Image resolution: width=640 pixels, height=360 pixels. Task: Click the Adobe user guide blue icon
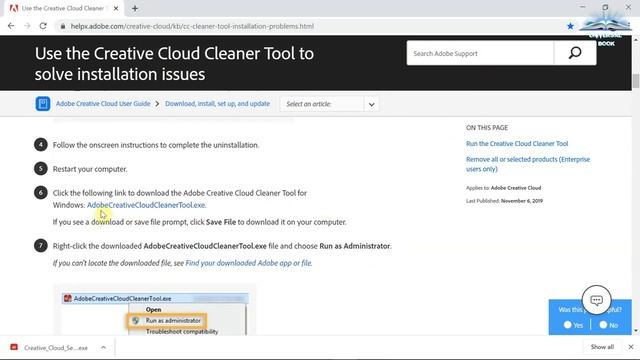[x=43, y=104]
